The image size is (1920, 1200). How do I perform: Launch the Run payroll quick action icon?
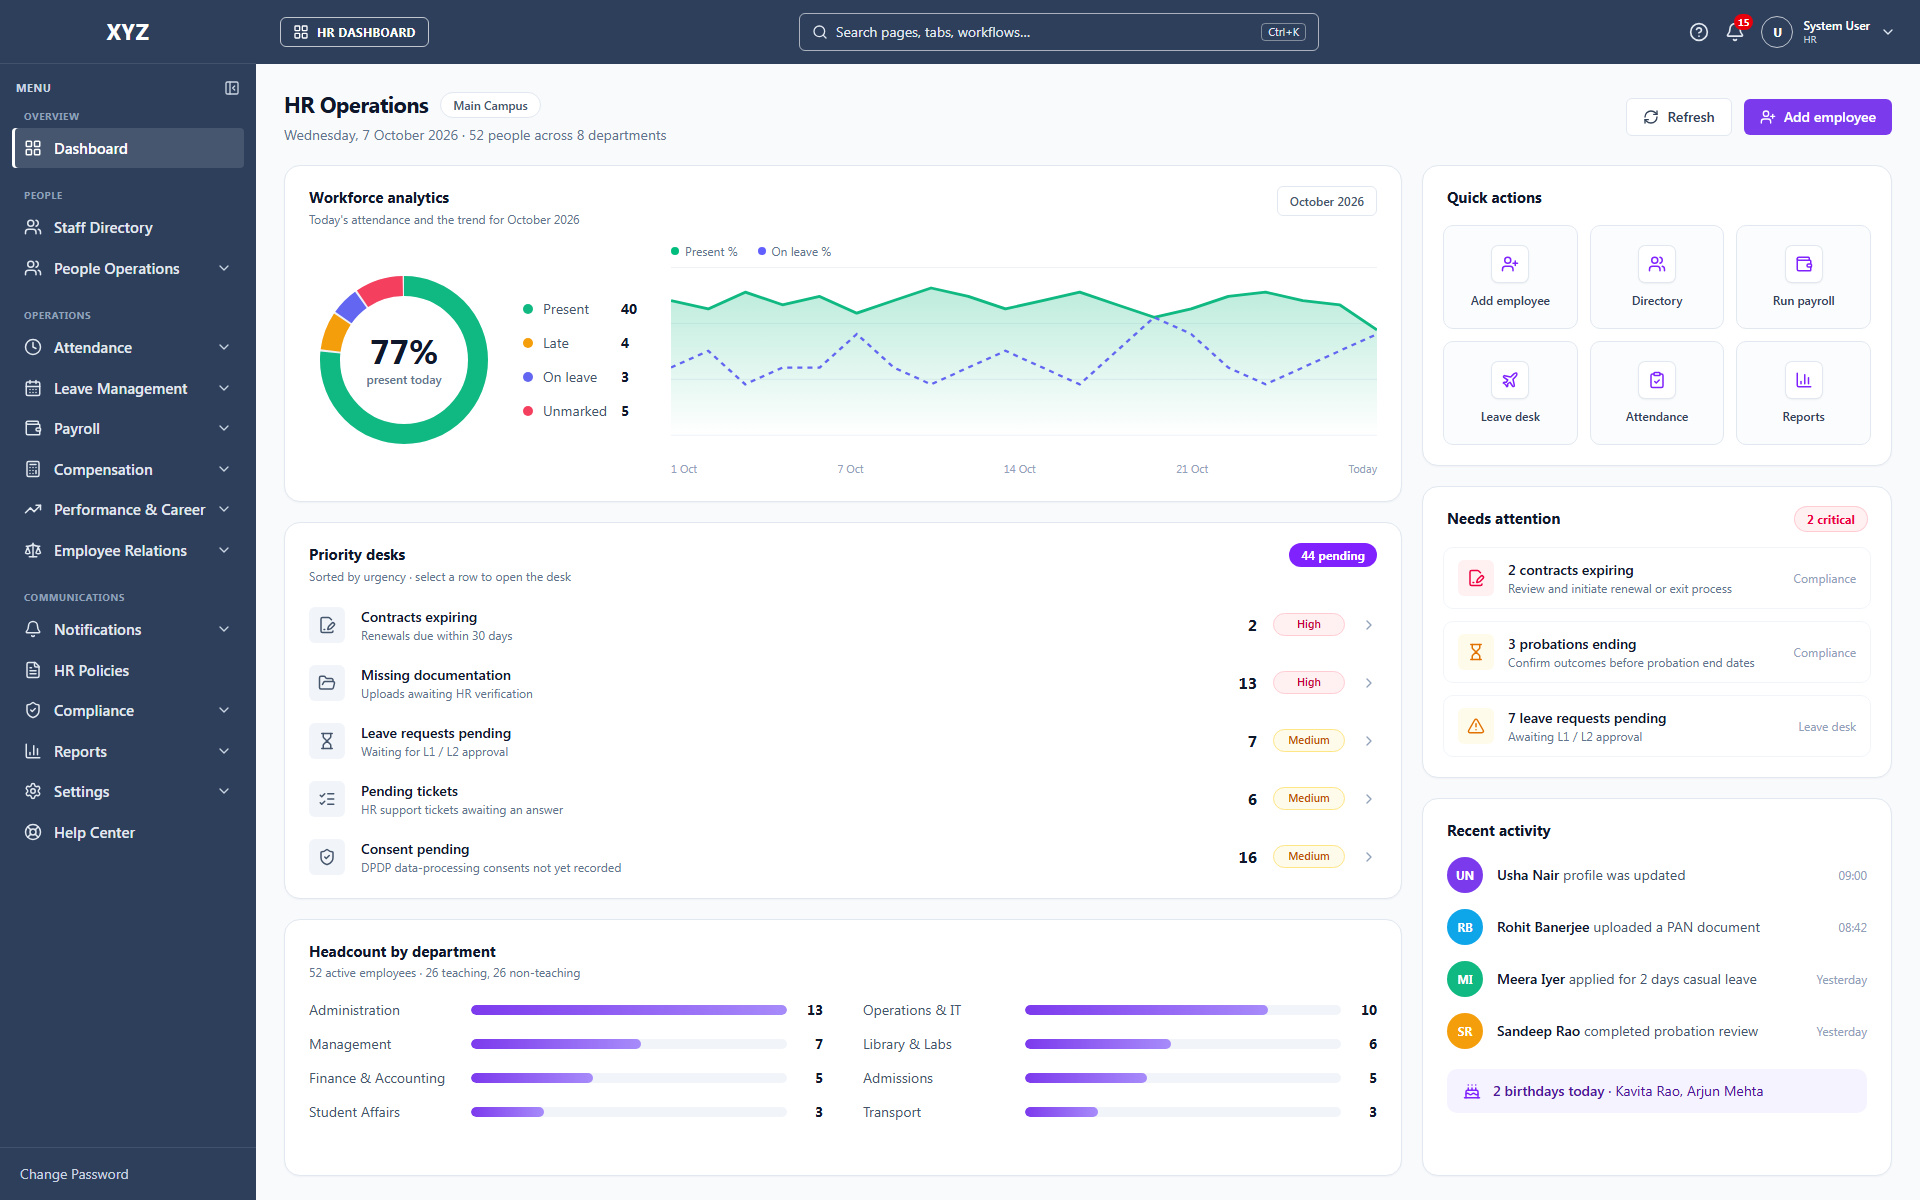(1803, 264)
